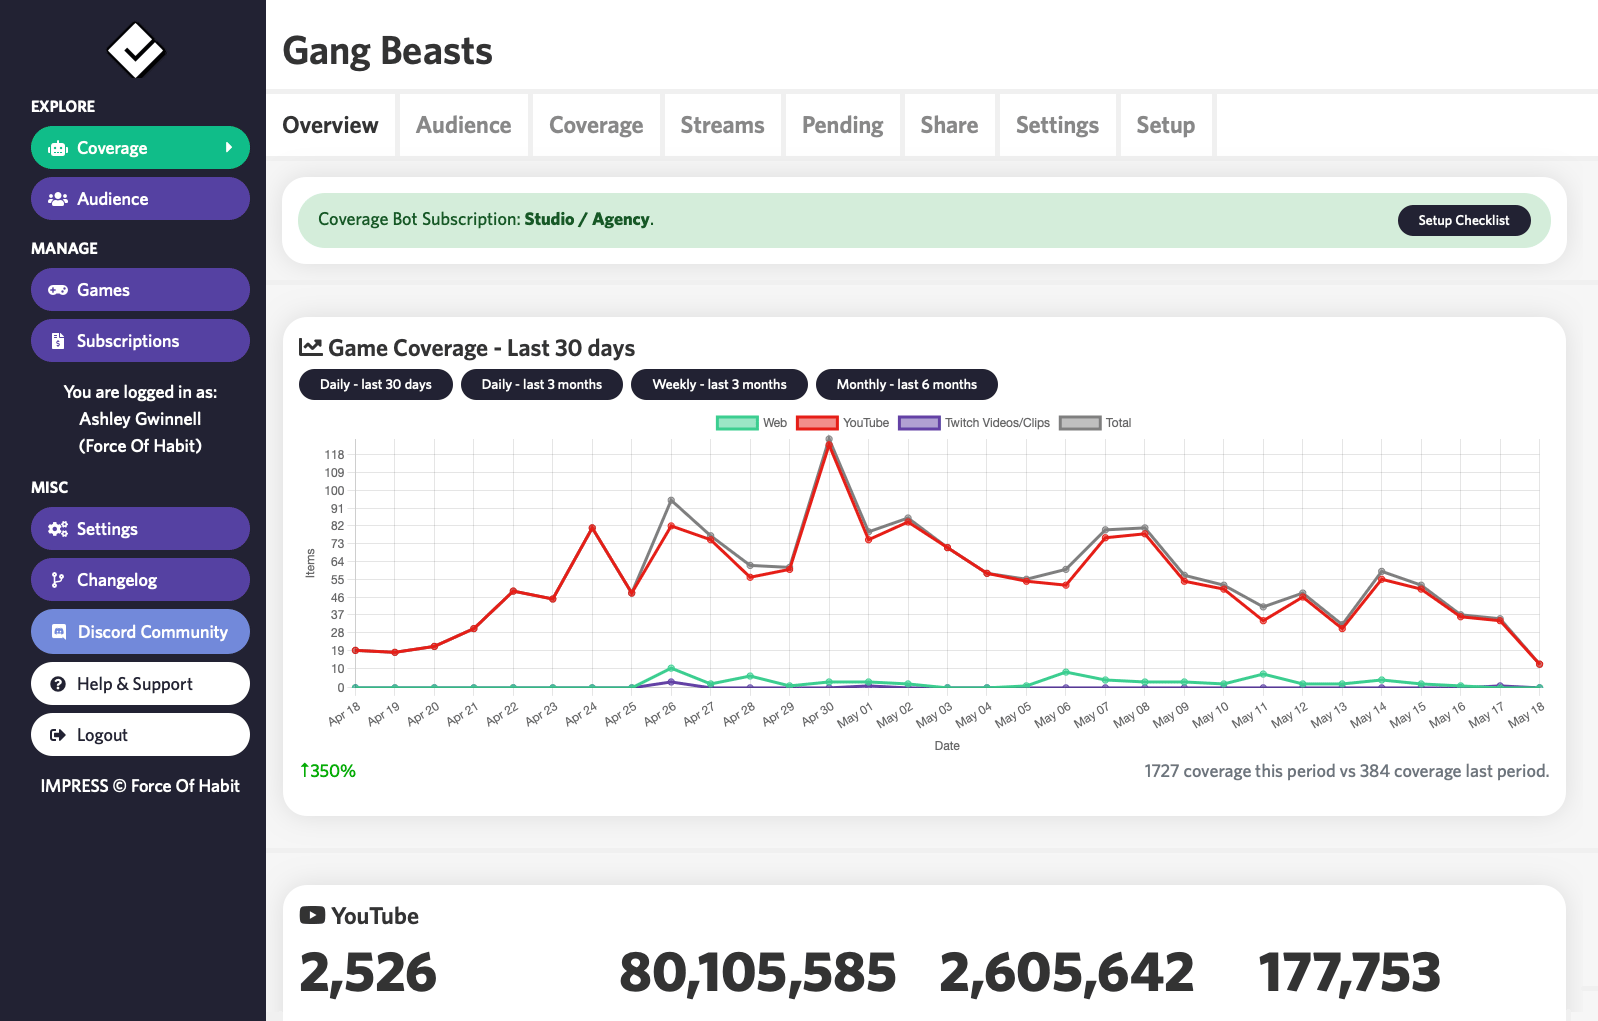
Task: Click the Apr 30 peak data point
Action: [829, 439]
